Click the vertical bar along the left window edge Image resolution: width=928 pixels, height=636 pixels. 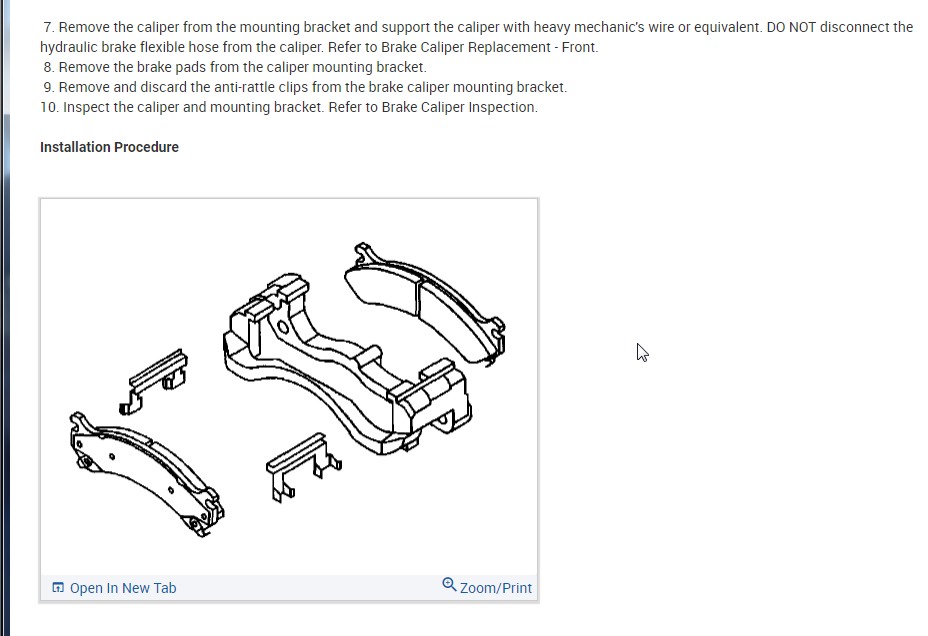(5, 318)
